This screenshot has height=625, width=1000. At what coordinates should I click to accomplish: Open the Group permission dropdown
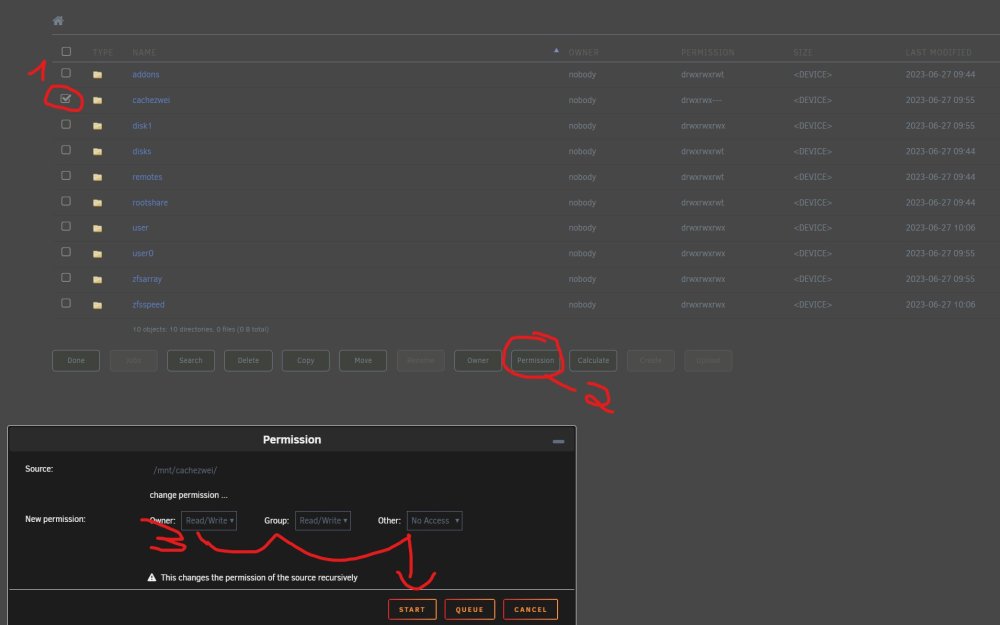coord(323,520)
